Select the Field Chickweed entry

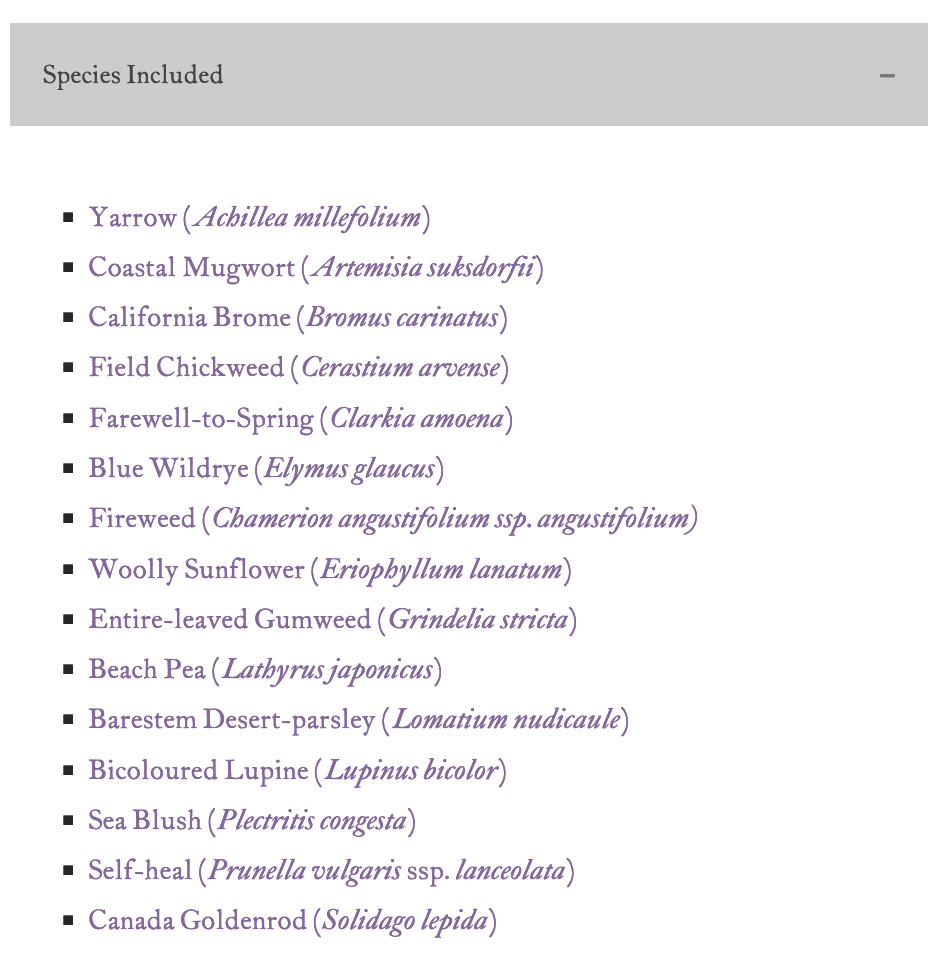click(x=186, y=368)
